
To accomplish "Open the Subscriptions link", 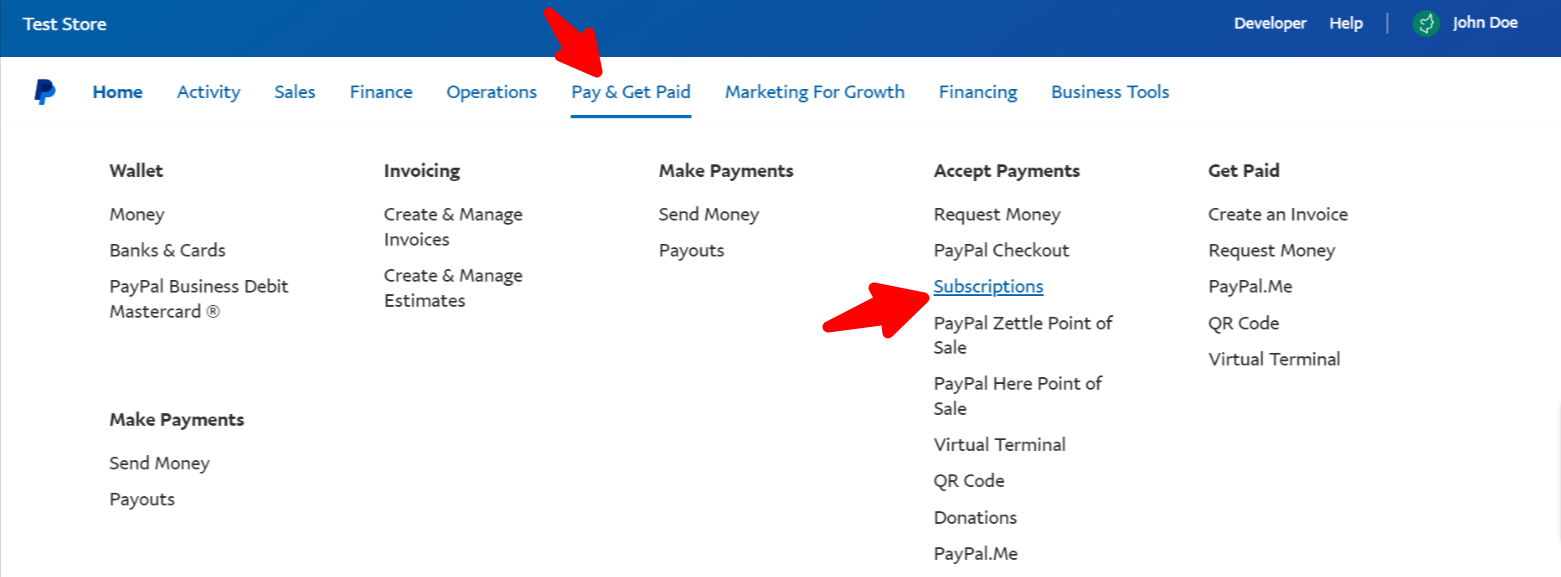I will [989, 287].
